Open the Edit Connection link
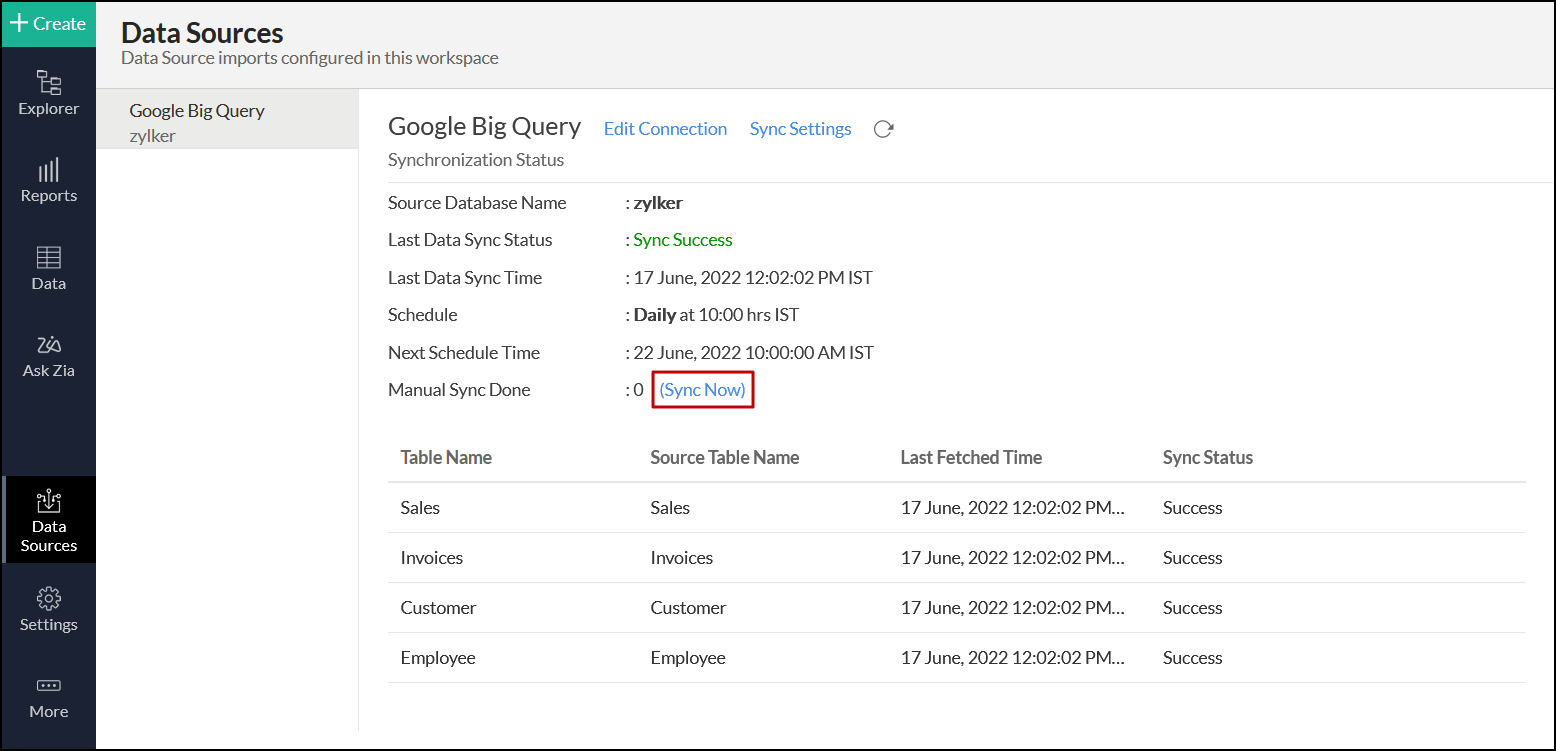 [665, 129]
